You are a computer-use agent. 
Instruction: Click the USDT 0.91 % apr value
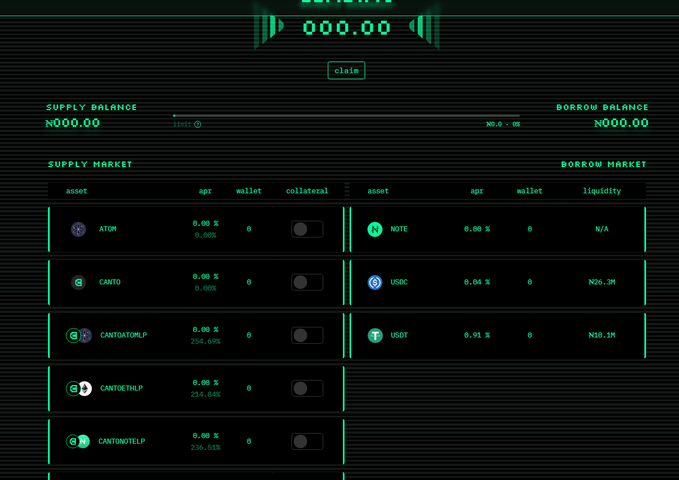click(477, 335)
